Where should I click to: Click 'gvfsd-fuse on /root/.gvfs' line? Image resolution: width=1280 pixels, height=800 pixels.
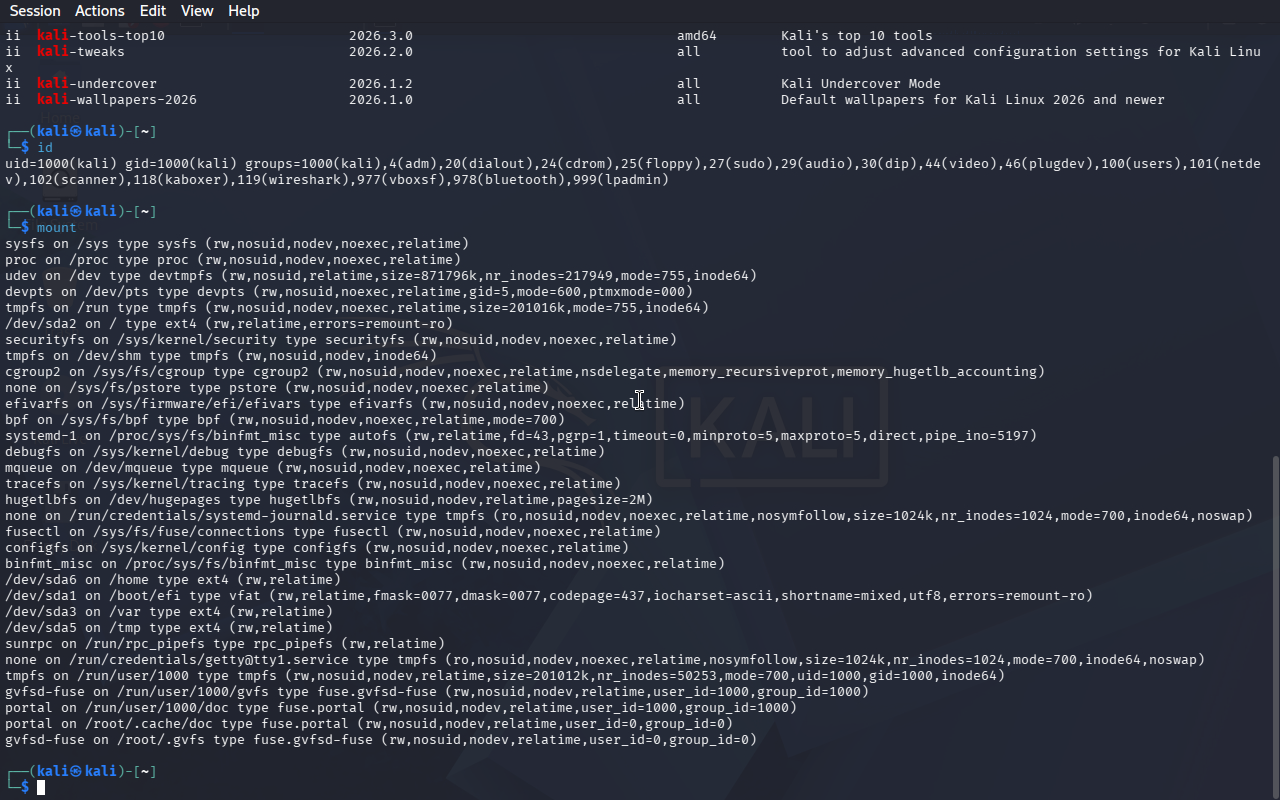tap(381, 740)
